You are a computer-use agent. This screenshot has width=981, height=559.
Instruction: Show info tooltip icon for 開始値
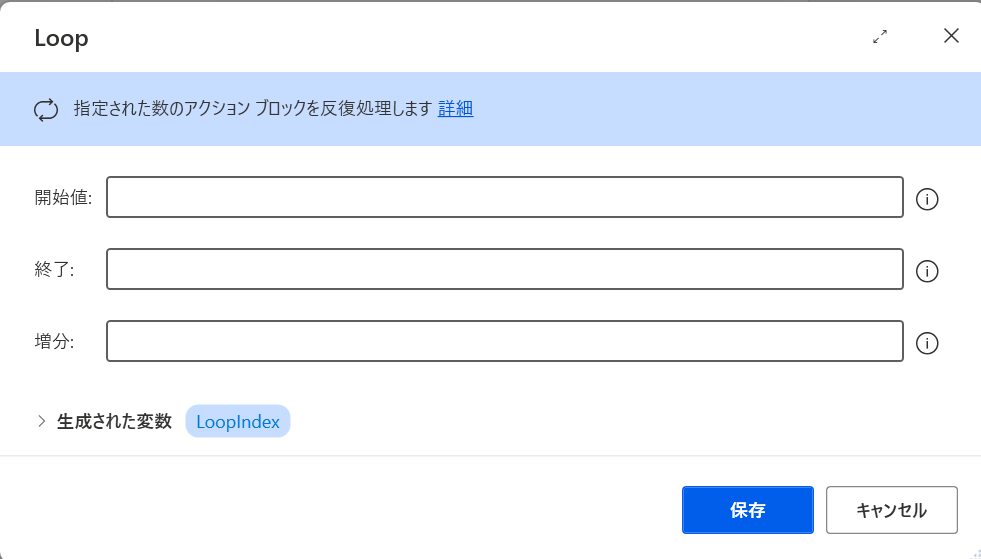[x=927, y=199]
